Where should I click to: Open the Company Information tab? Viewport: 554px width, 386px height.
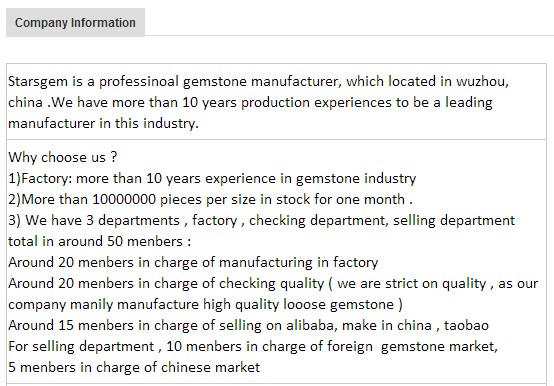[x=75, y=23]
